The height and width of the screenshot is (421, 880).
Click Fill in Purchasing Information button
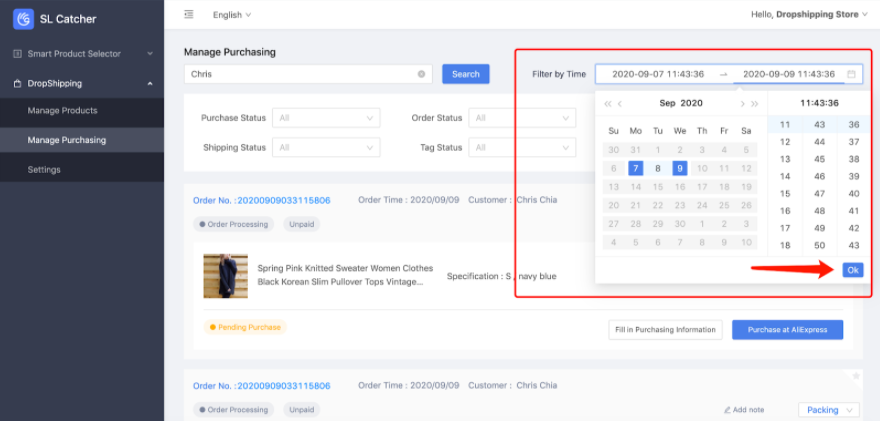(x=665, y=330)
